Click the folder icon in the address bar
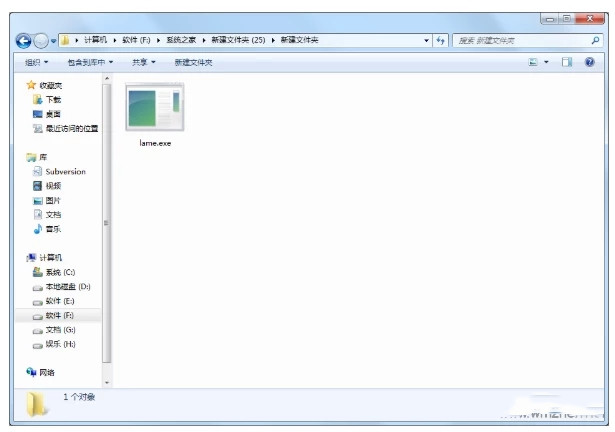 65,40
